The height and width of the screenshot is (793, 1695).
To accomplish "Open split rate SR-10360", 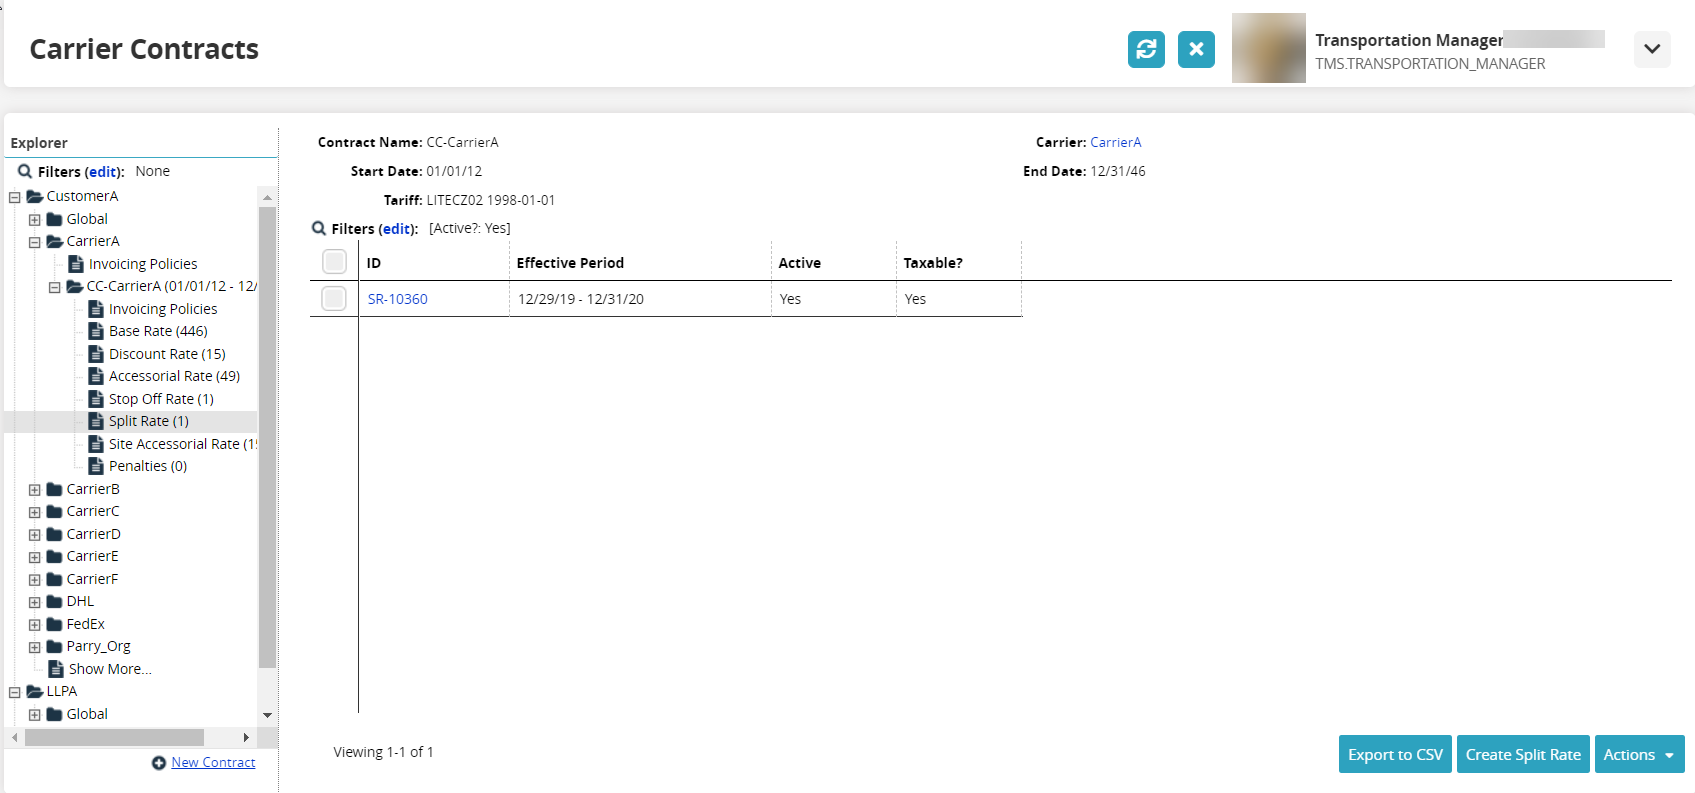I will click(x=398, y=299).
